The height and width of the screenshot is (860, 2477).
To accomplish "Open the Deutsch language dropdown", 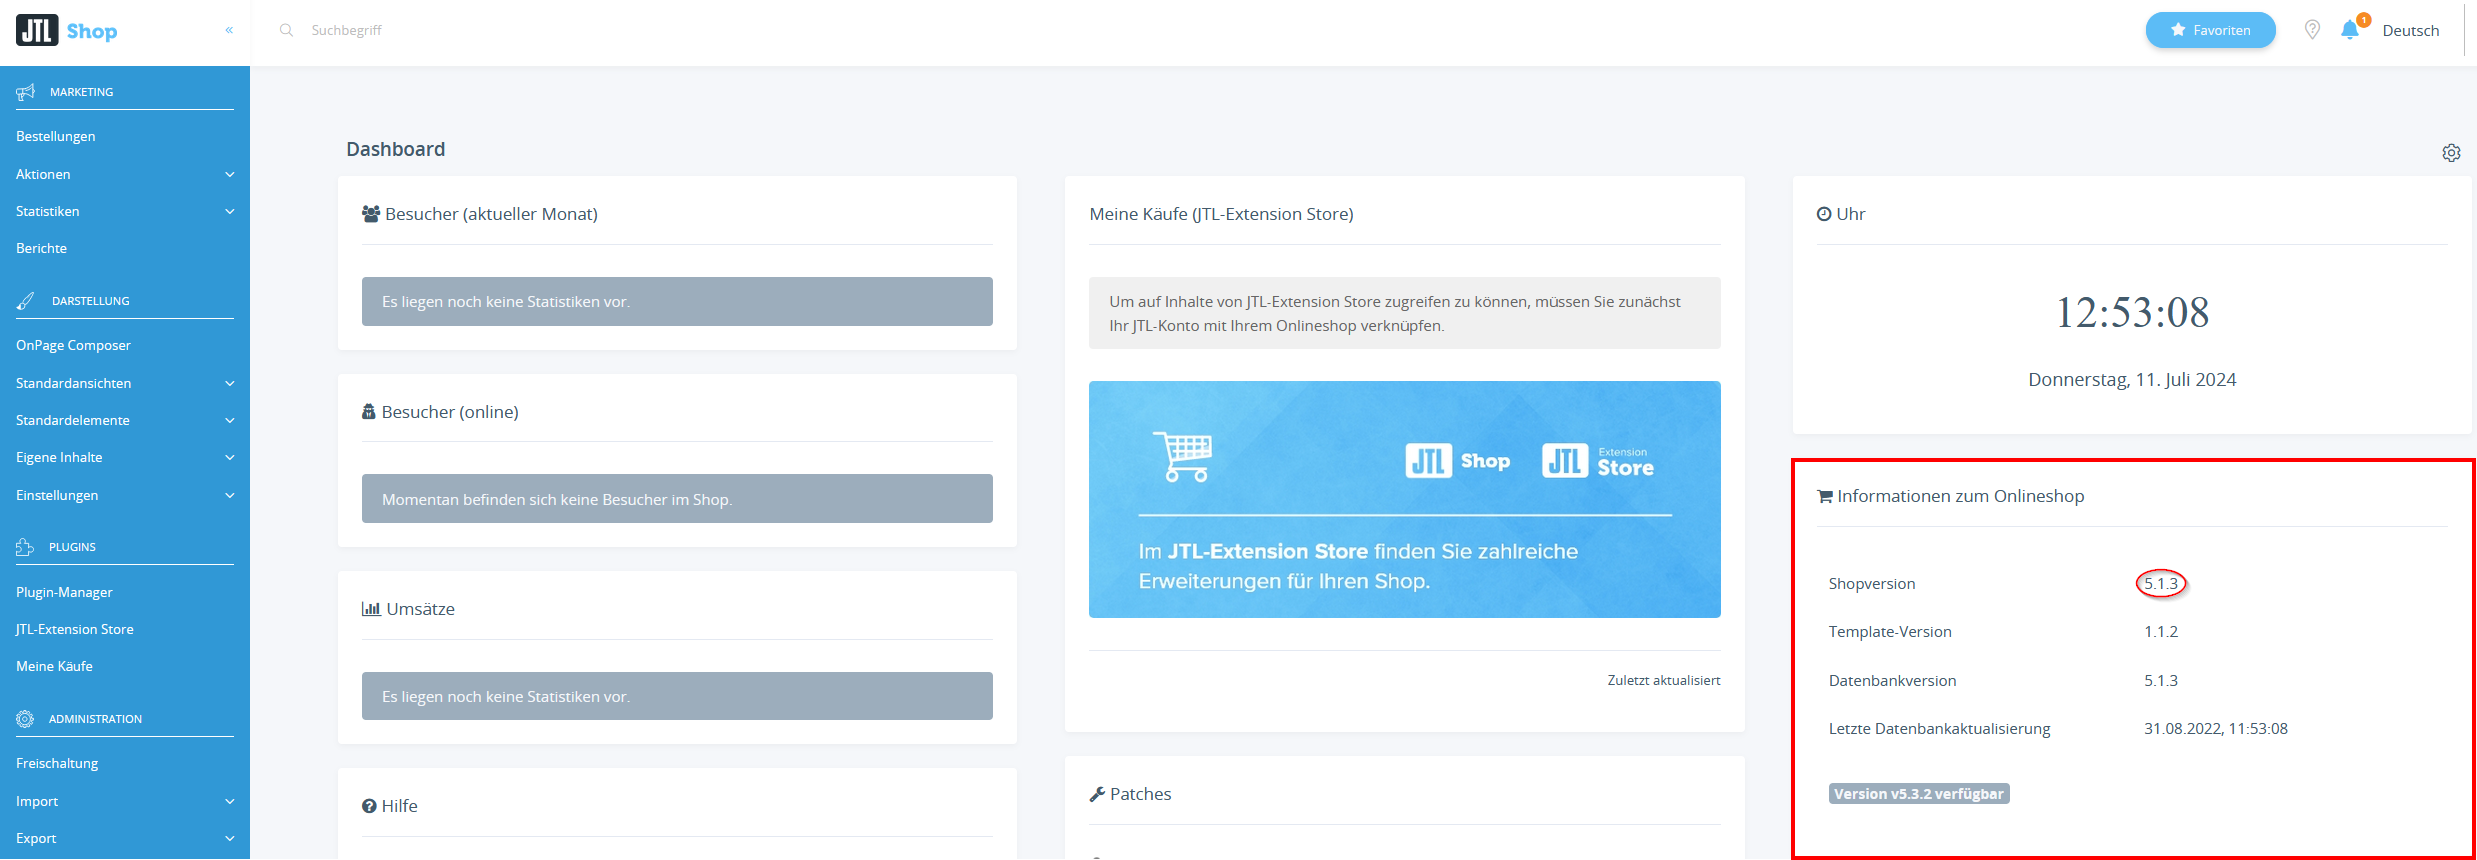I will pos(2410,30).
